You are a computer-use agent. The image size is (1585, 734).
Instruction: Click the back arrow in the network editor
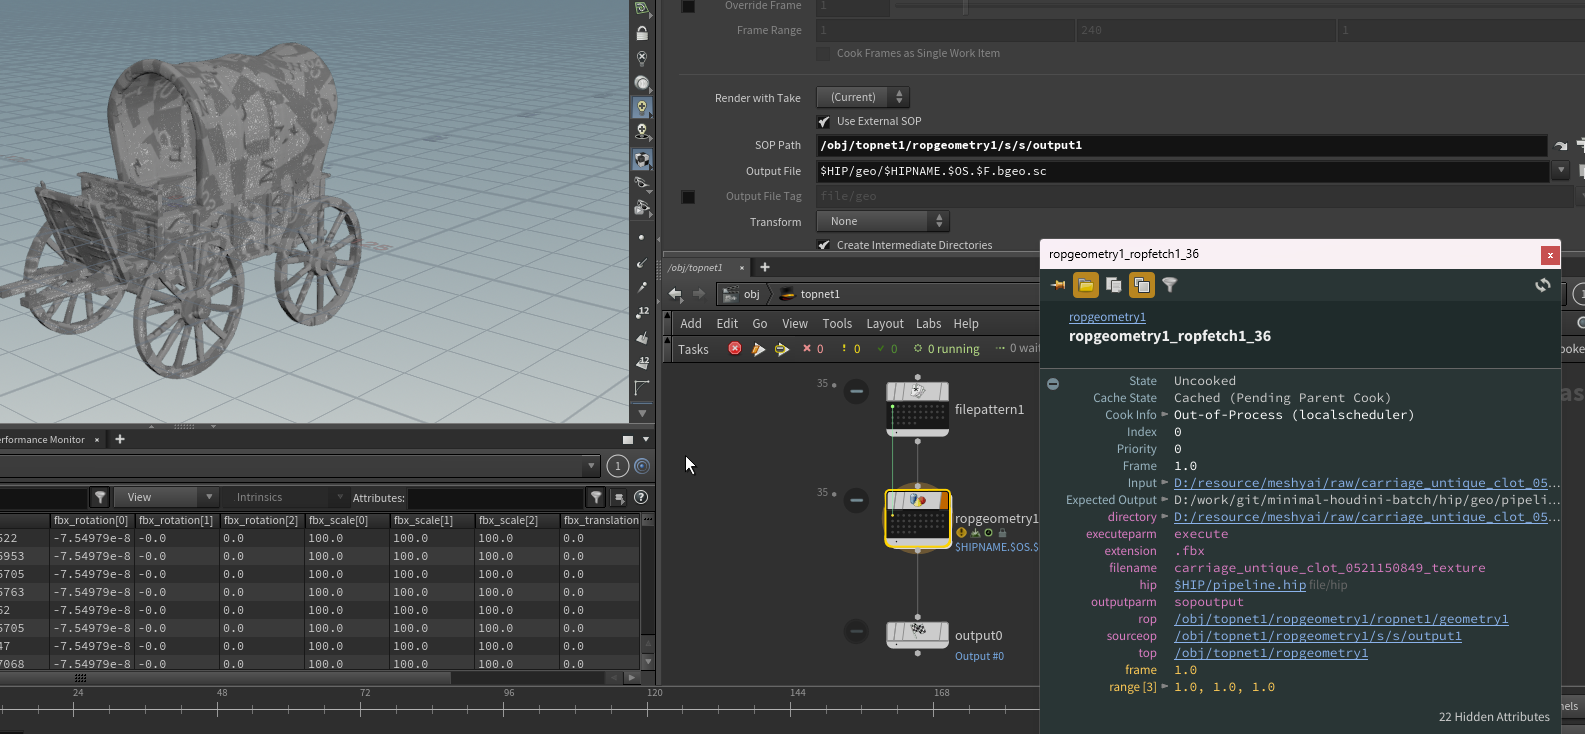pyautogui.click(x=675, y=294)
